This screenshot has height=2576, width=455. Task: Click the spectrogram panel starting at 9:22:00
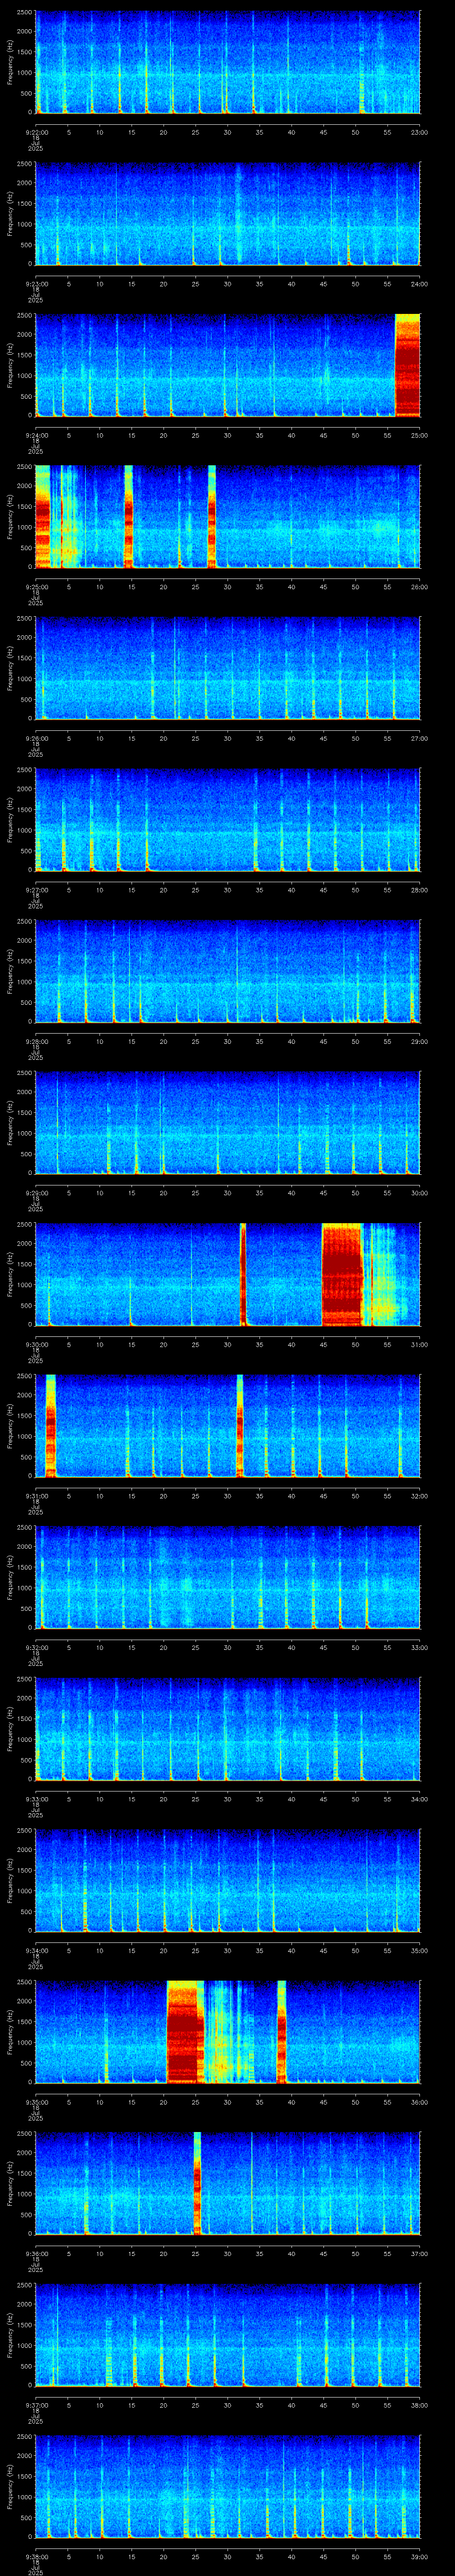pyautogui.click(x=228, y=62)
